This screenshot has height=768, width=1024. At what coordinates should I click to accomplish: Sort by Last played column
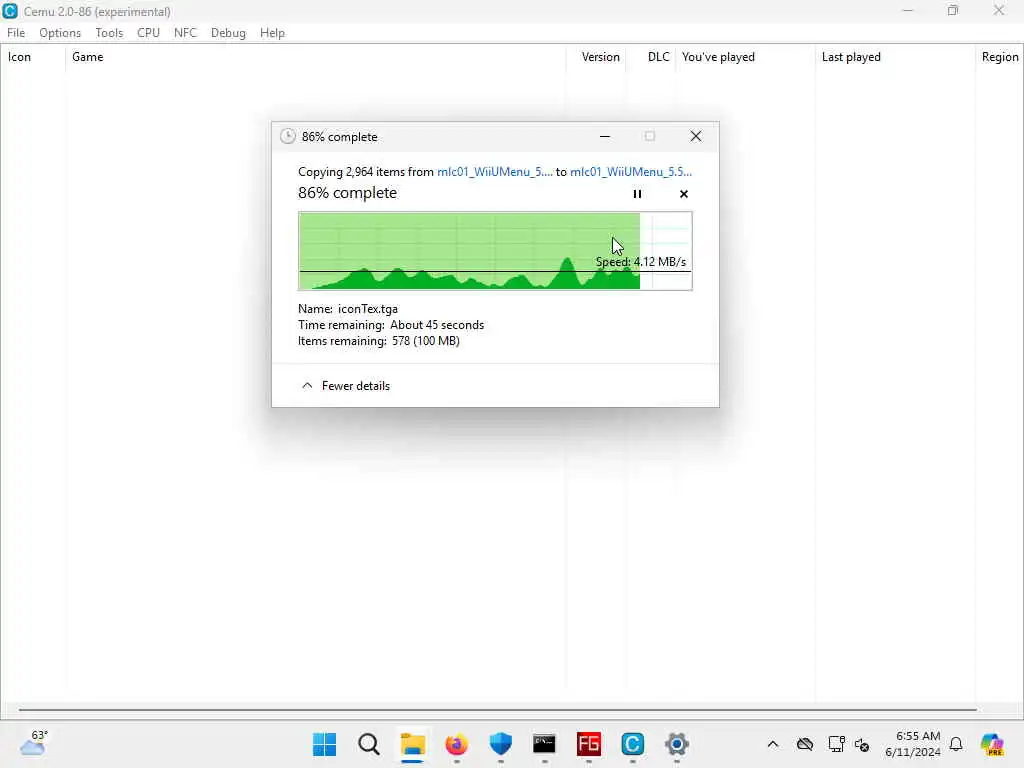[895, 57]
